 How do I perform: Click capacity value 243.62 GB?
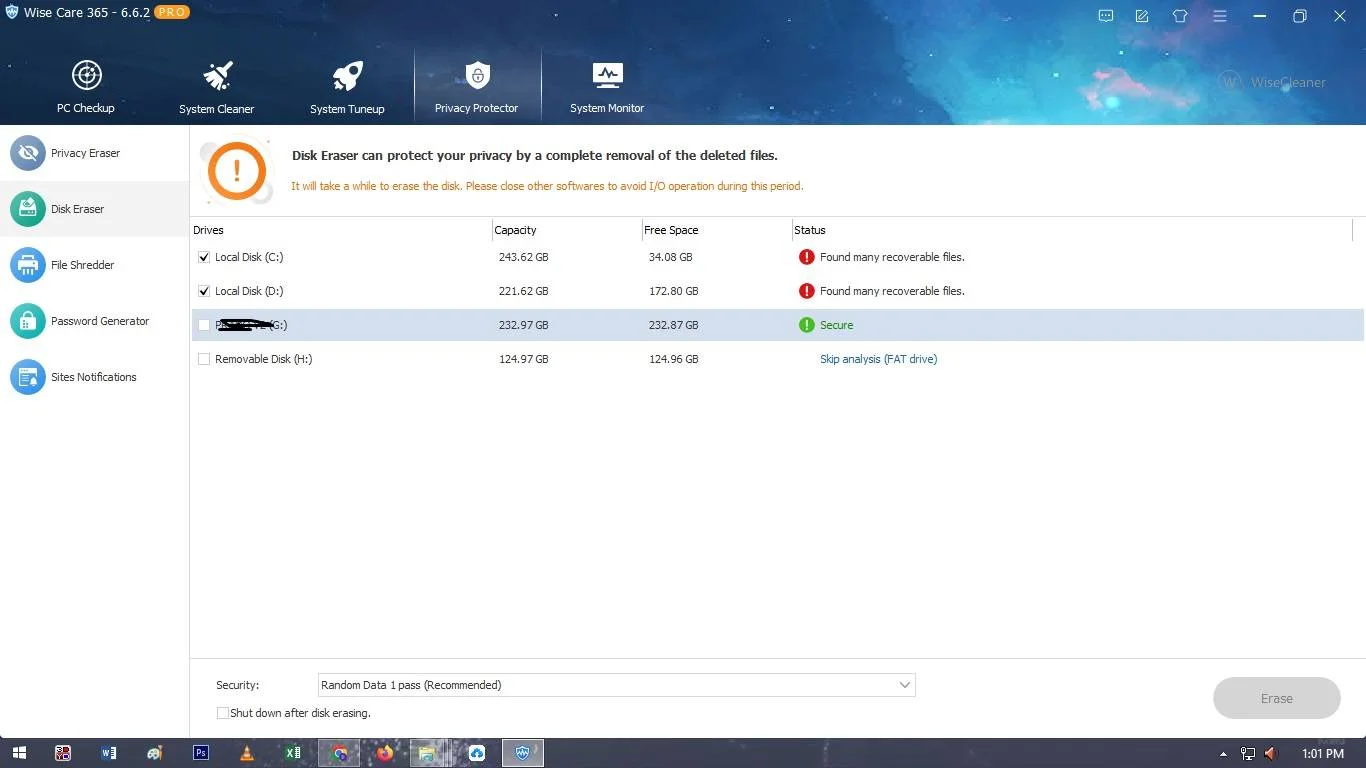pyautogui.click(x=524, y=257)
